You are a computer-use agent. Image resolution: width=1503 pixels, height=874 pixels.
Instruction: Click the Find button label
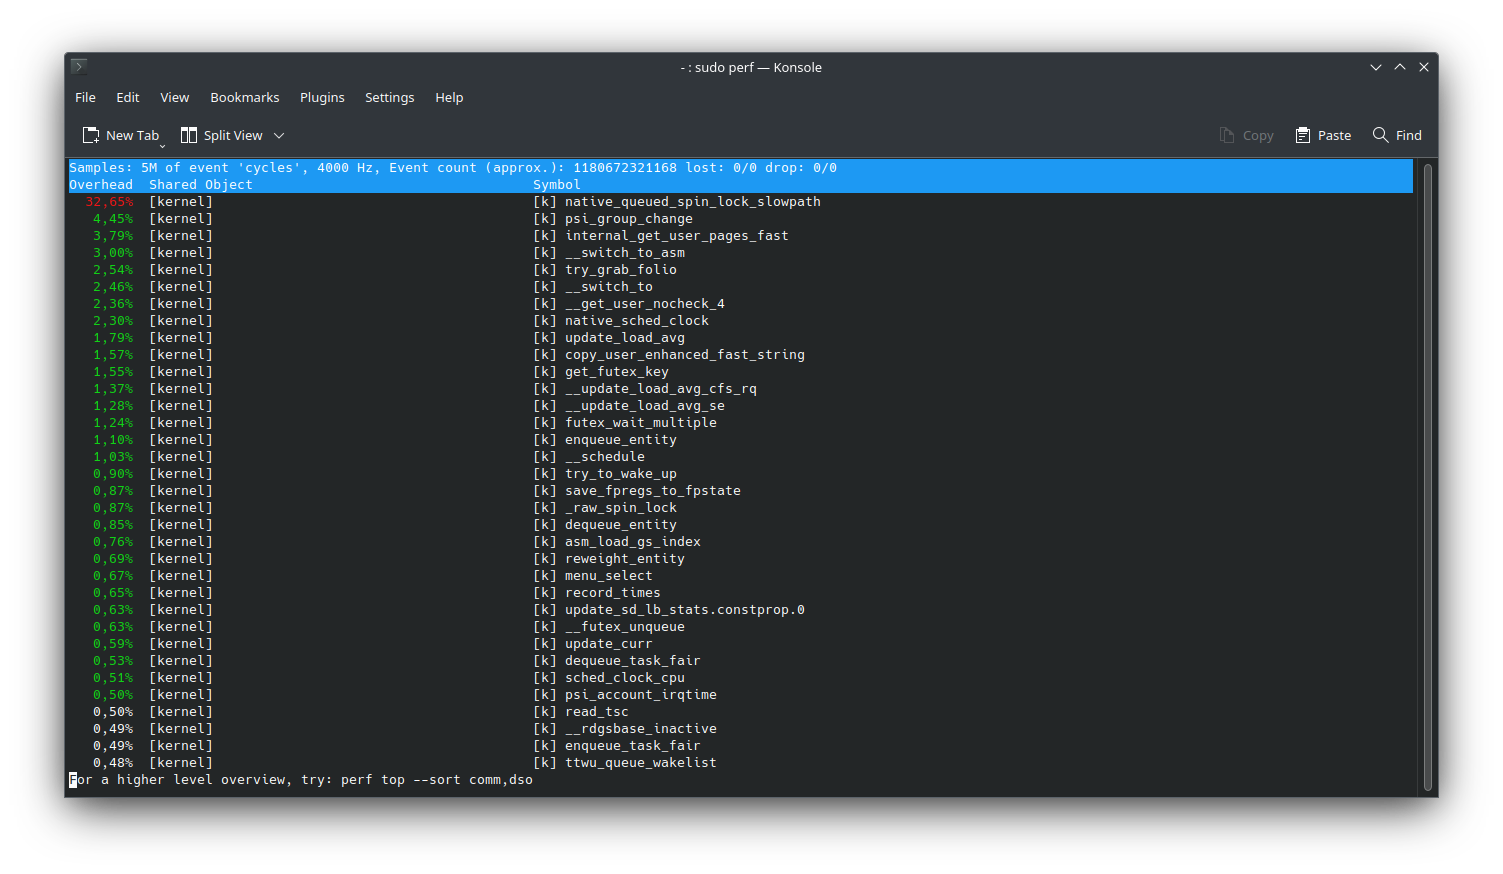1408,134
